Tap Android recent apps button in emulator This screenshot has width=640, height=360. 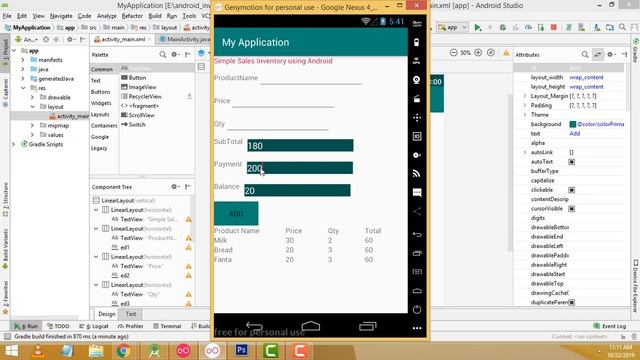pyautogui.click(x=368, y=326)
